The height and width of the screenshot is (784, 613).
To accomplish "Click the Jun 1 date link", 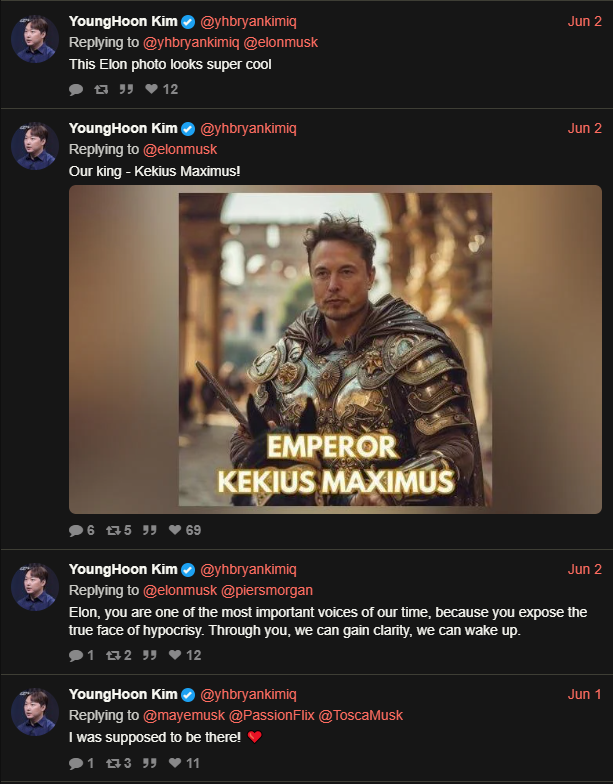I will [585, 694].
